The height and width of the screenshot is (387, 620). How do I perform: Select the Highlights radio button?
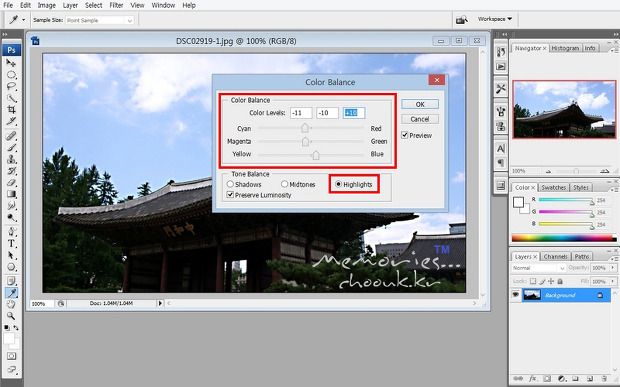click(x=338, y=184)
